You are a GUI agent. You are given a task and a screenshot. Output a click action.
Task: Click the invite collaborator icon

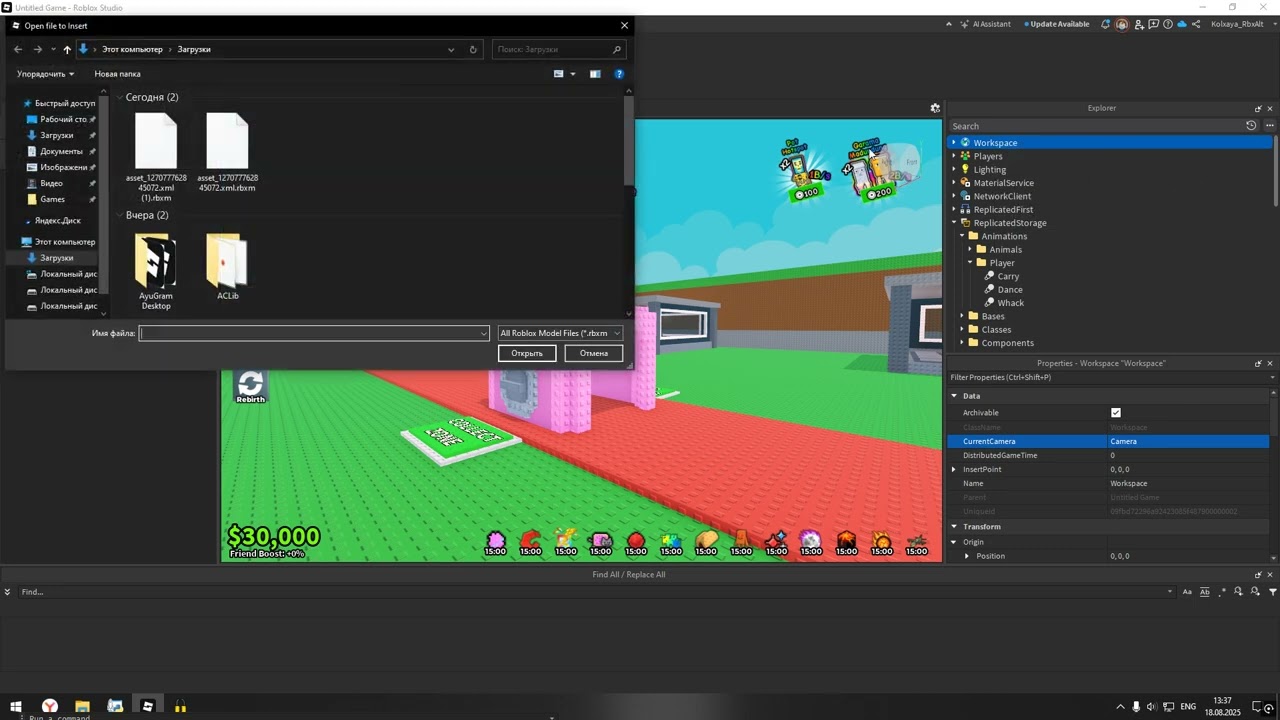point(1137,24)
